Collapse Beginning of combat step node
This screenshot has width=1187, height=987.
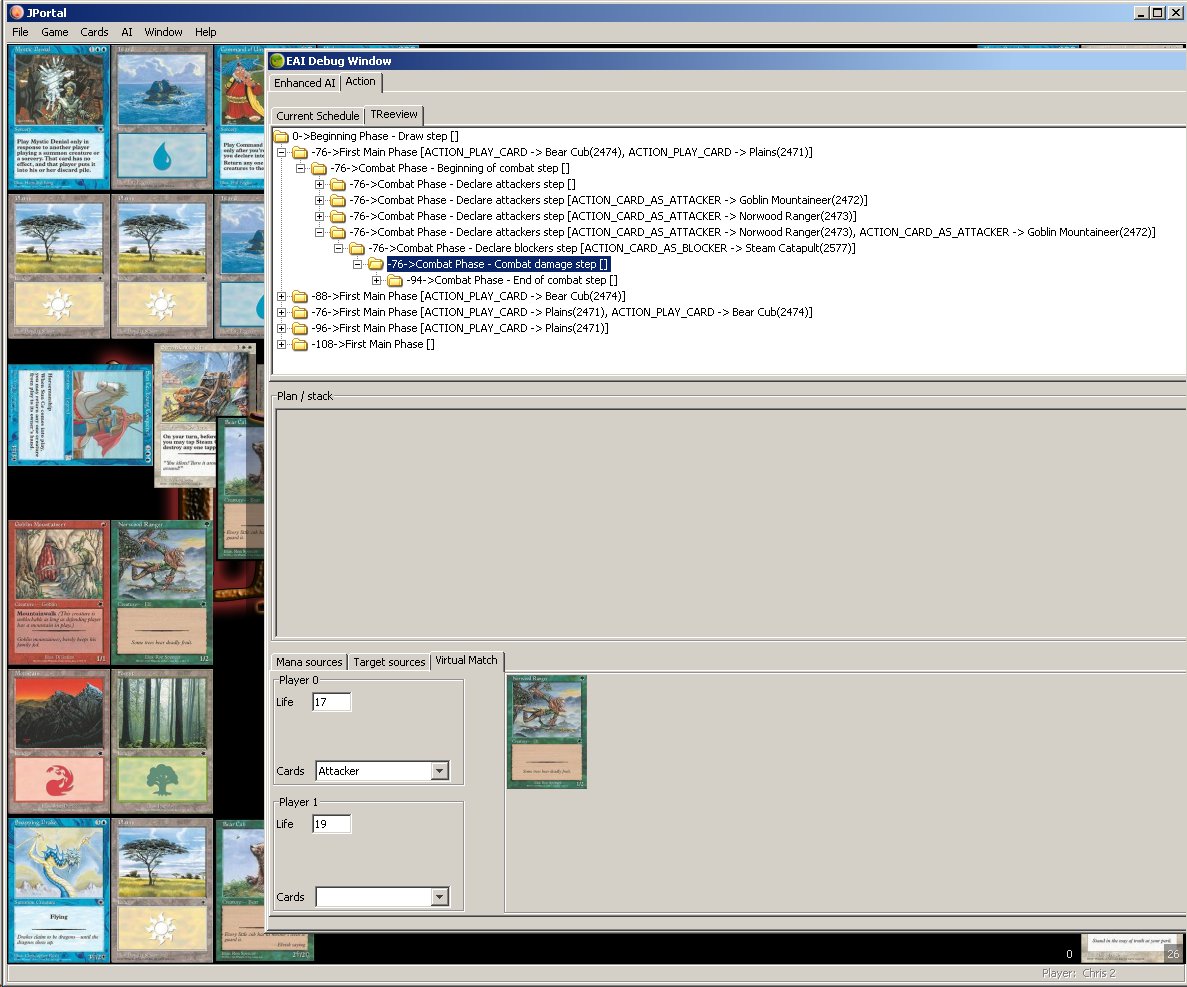pyautogui.click(x=301, y=168)
